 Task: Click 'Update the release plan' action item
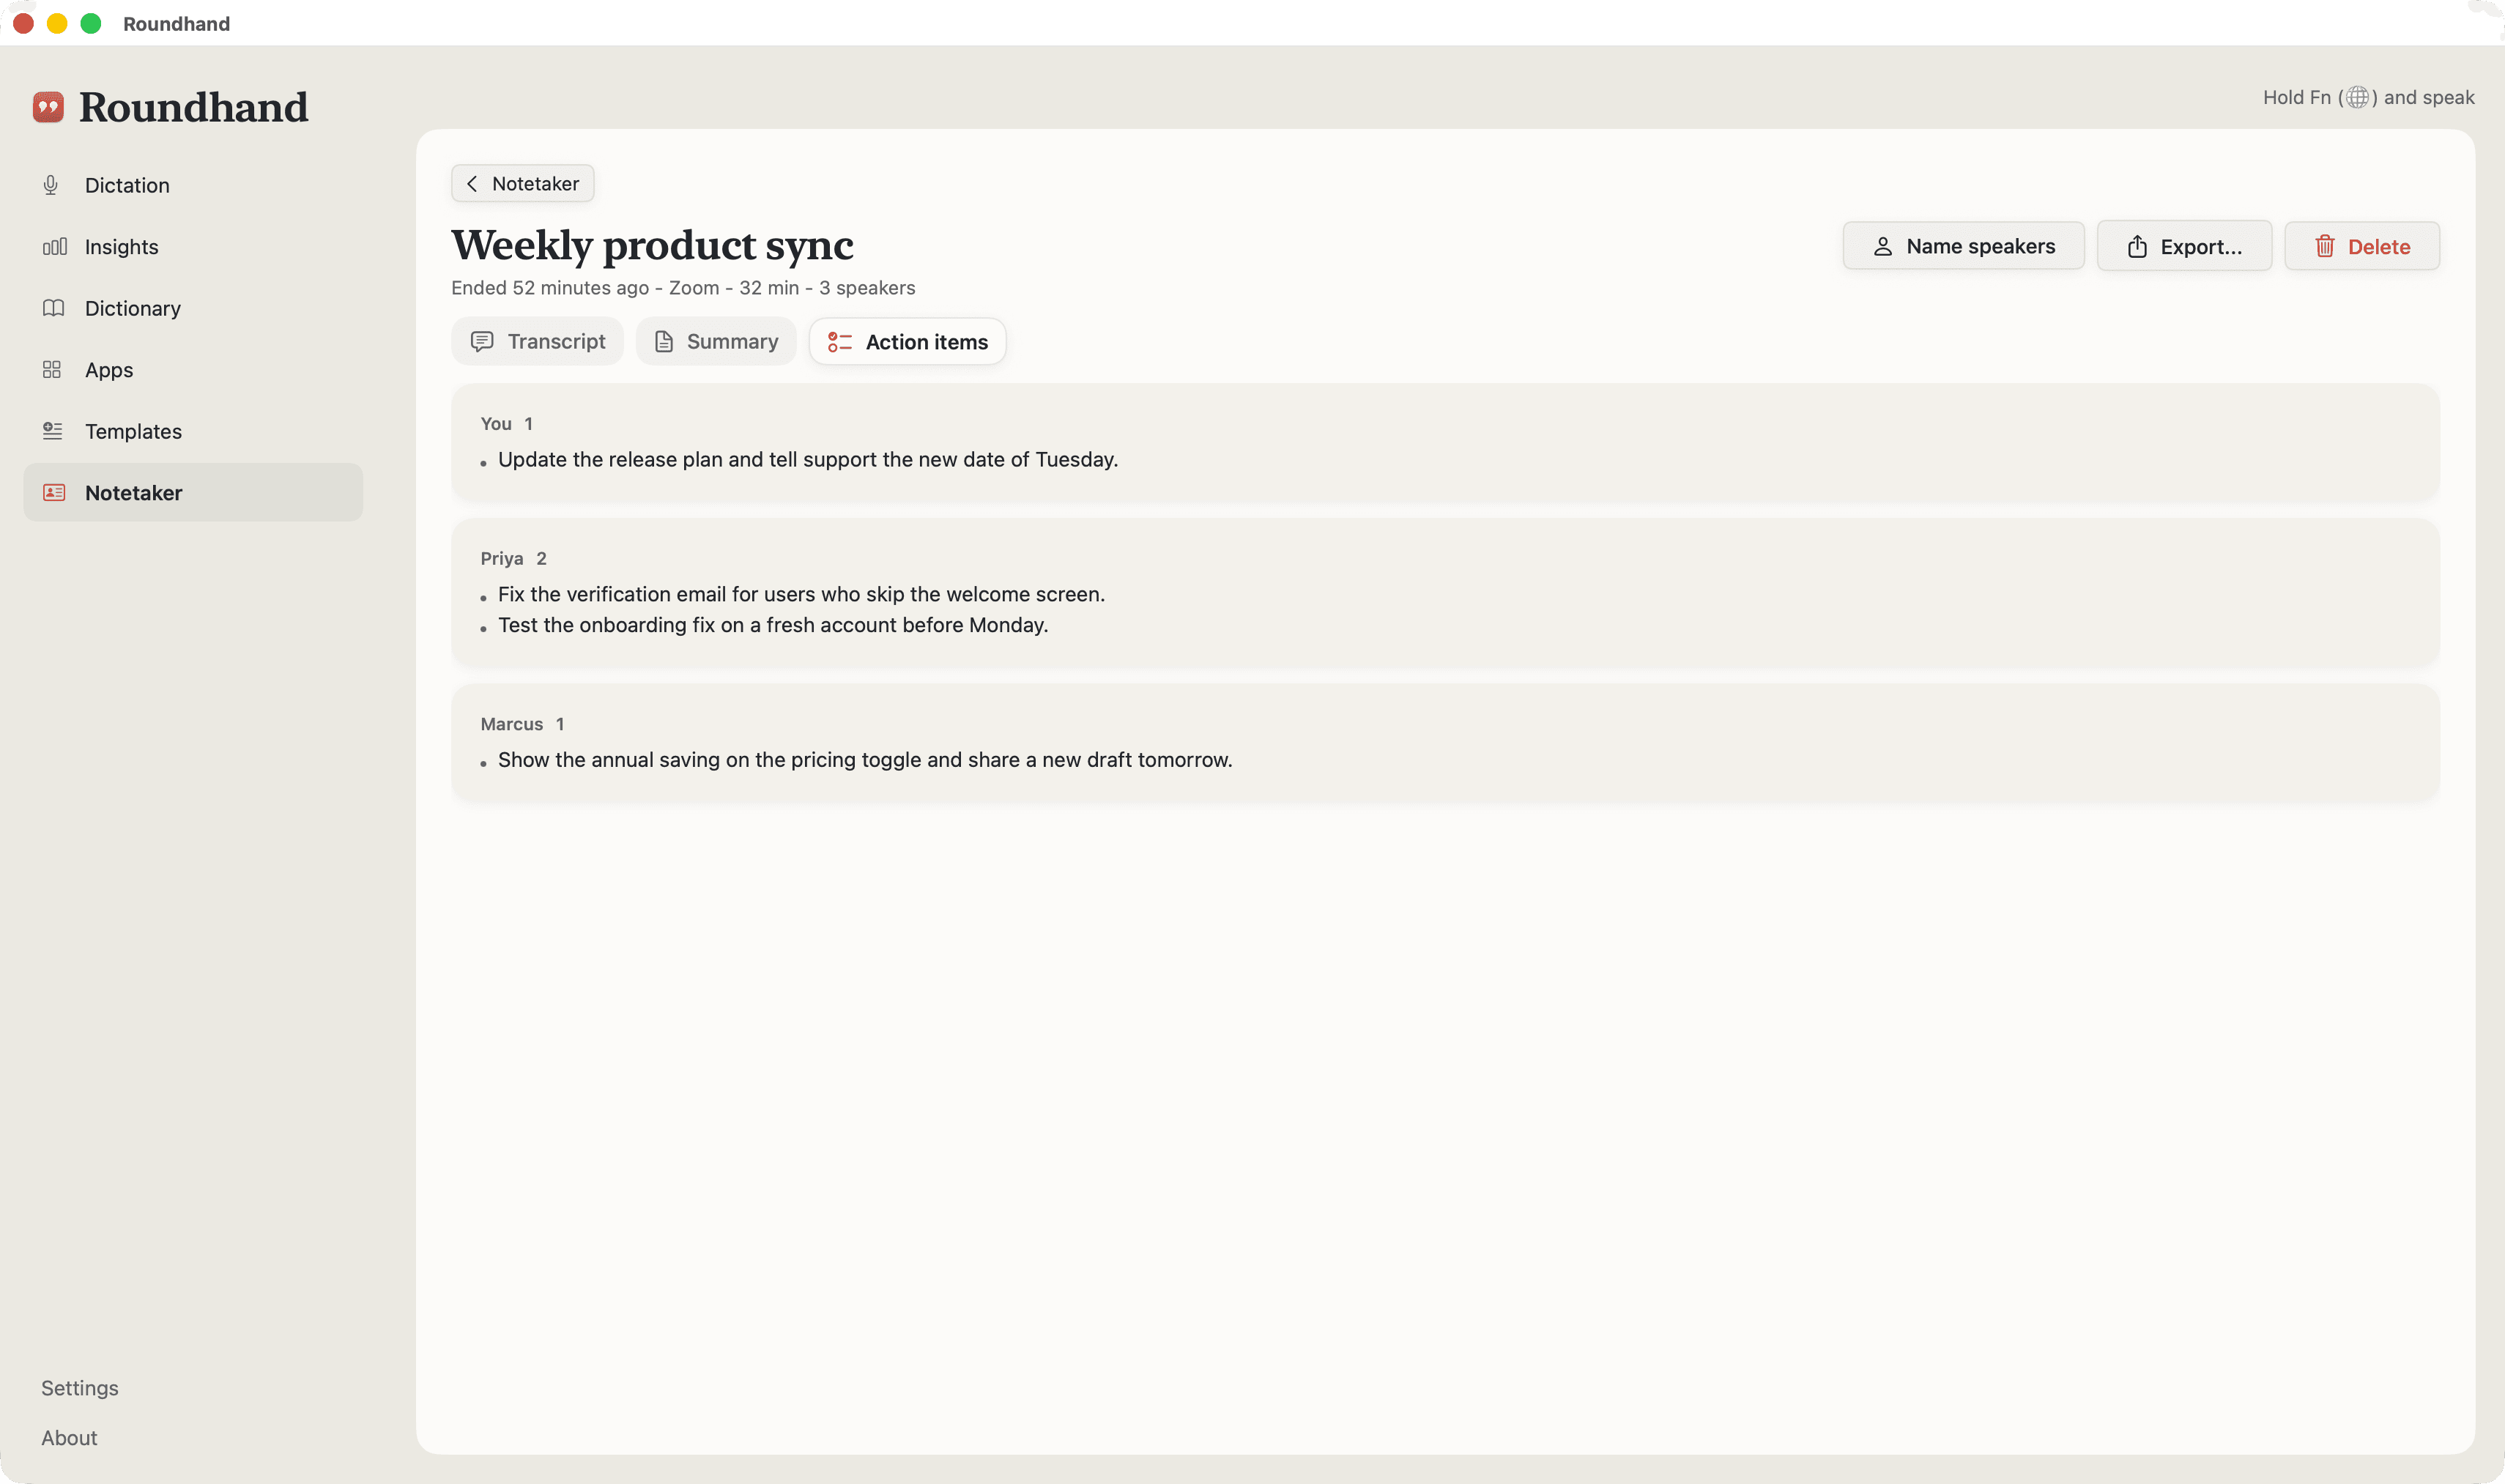(808, 459)
